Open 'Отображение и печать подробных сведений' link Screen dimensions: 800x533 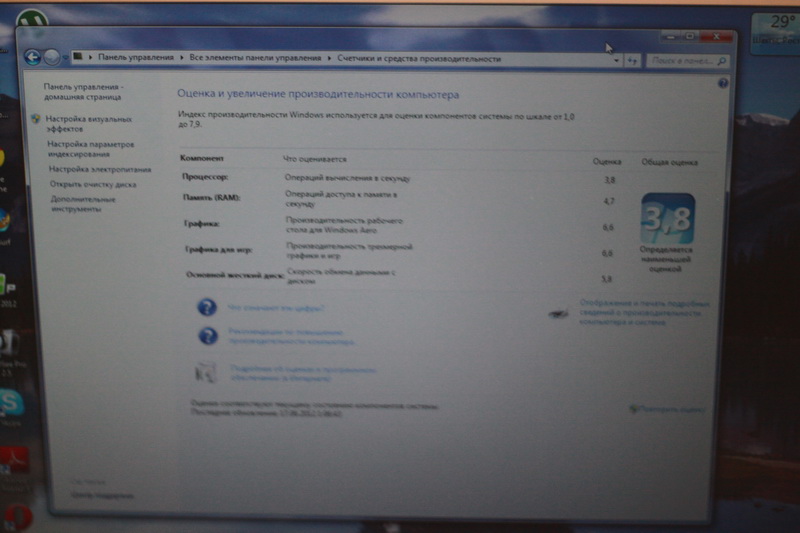pyautogui.click(x=644, y=313)
